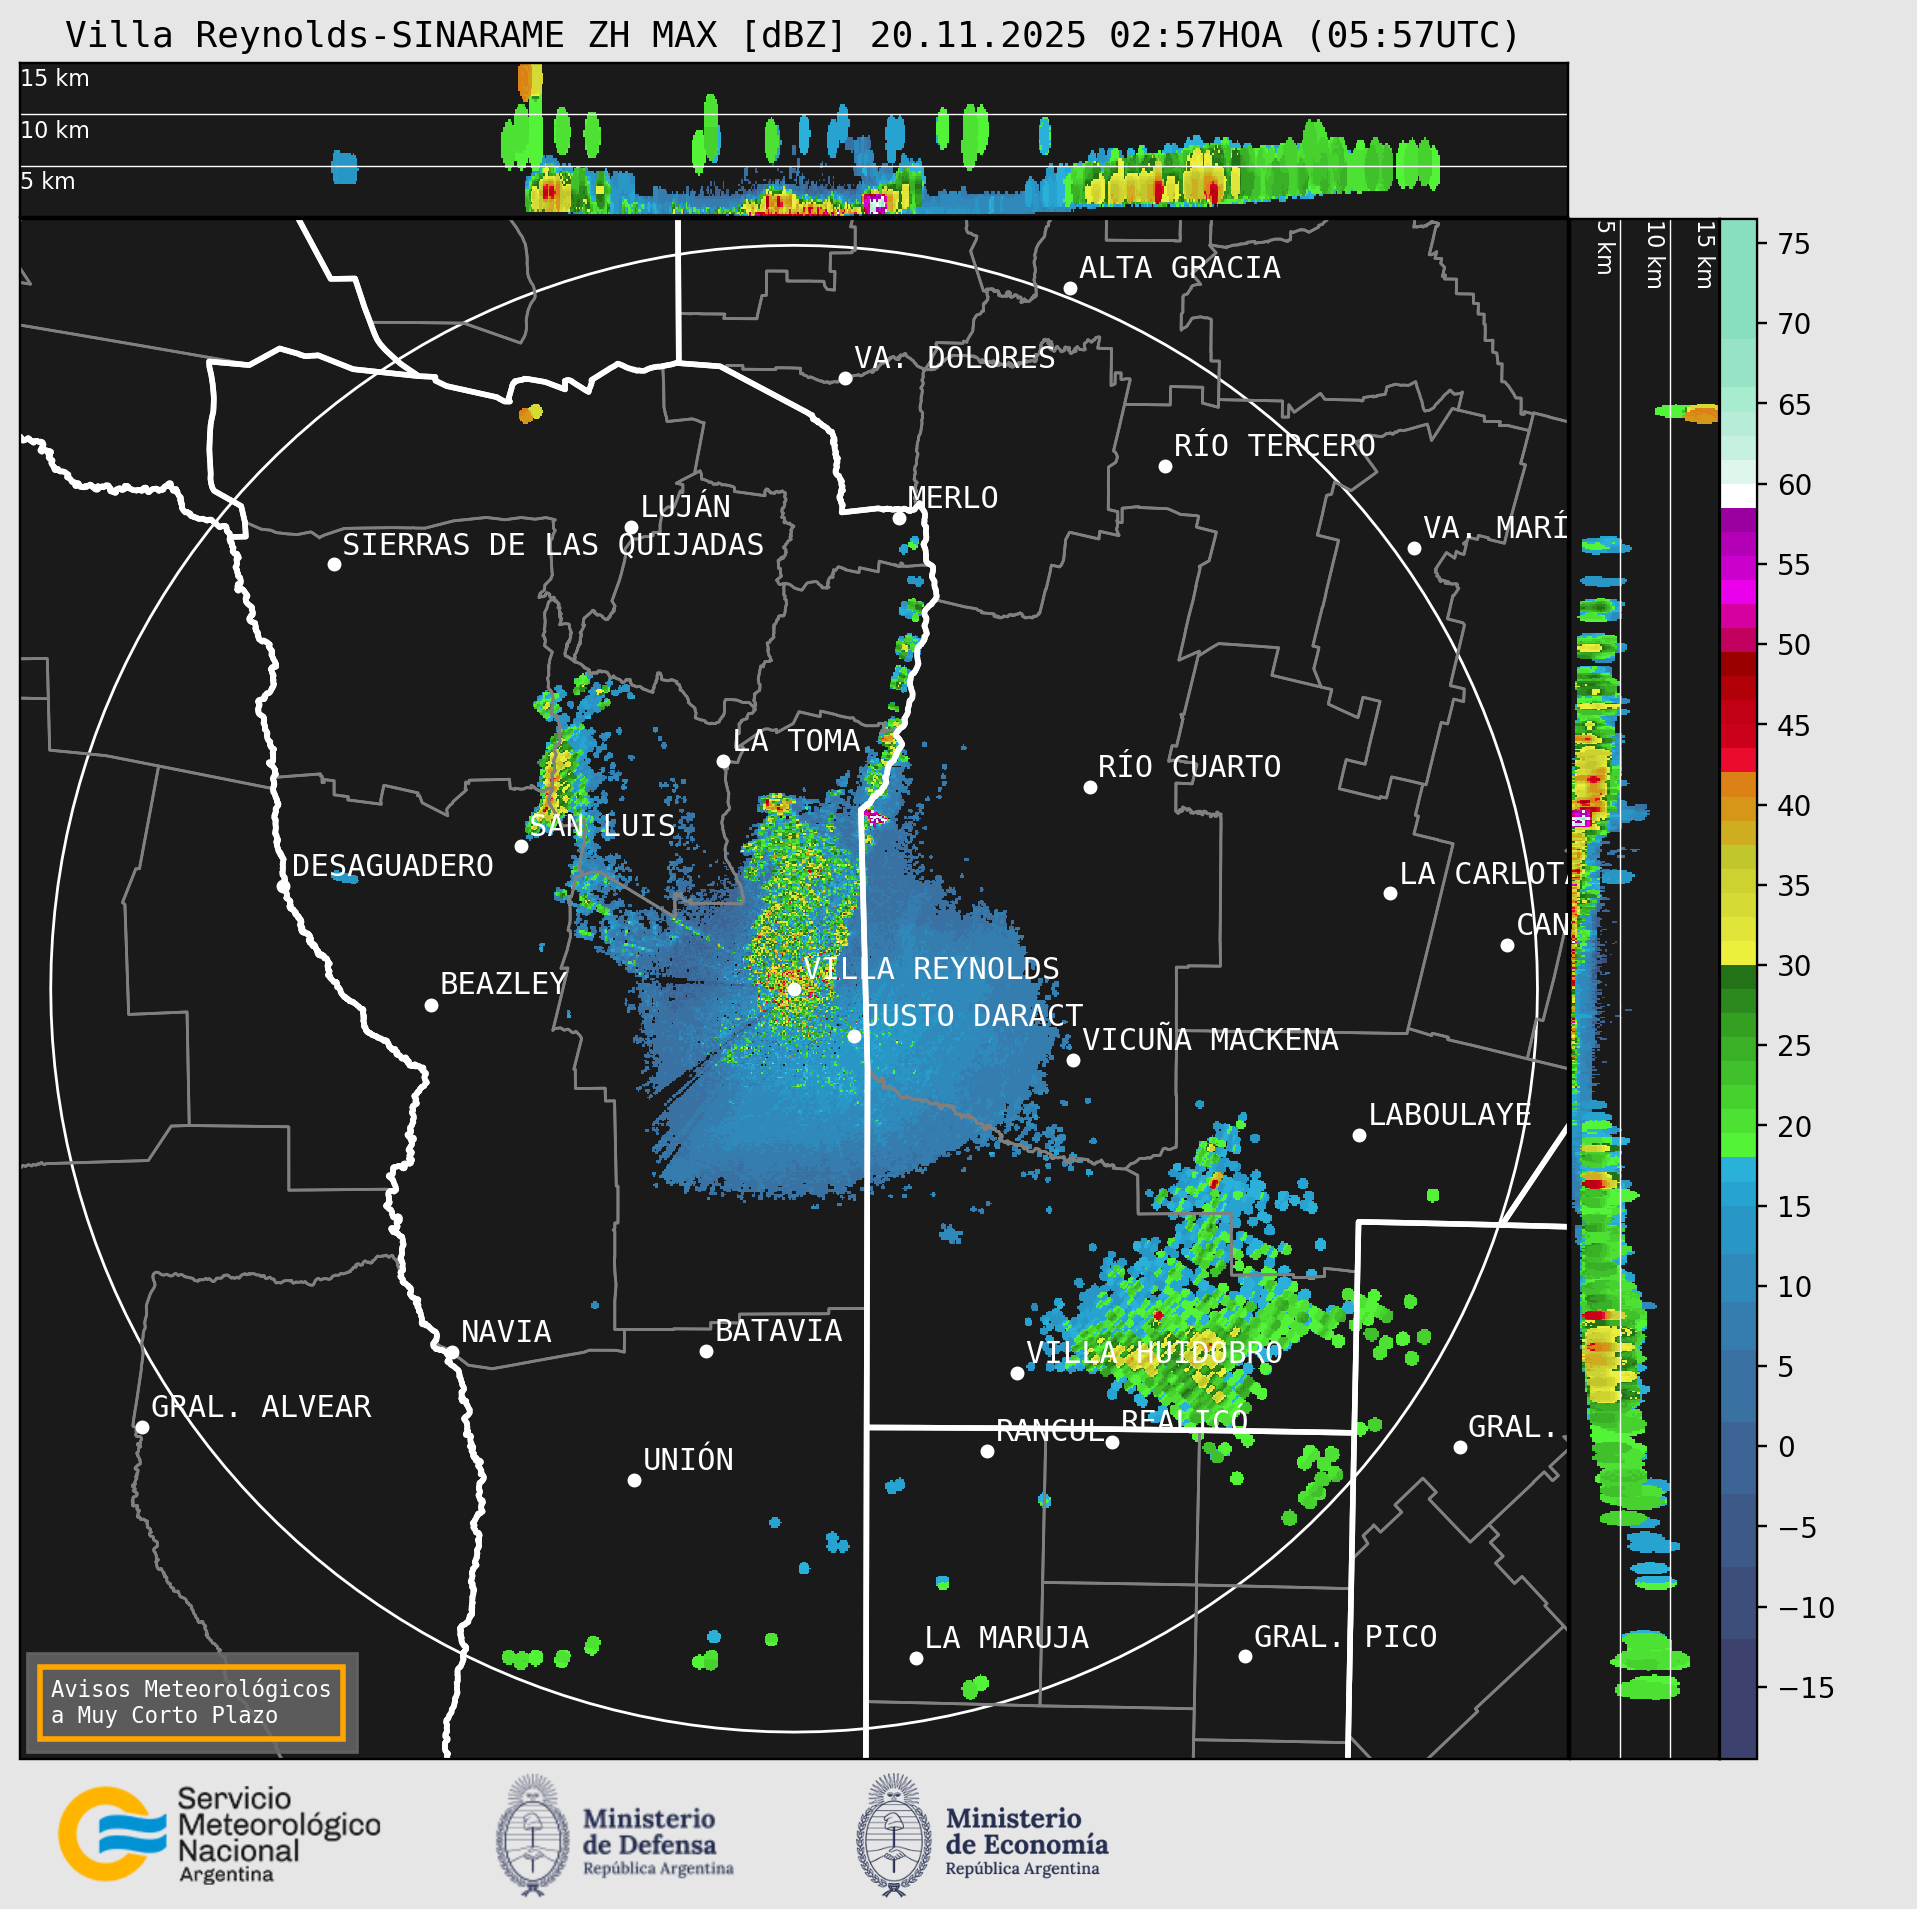Click the VILLA REYNOLDS map label
Viewport: 1917px width, 1909px height.
point(931,968)
